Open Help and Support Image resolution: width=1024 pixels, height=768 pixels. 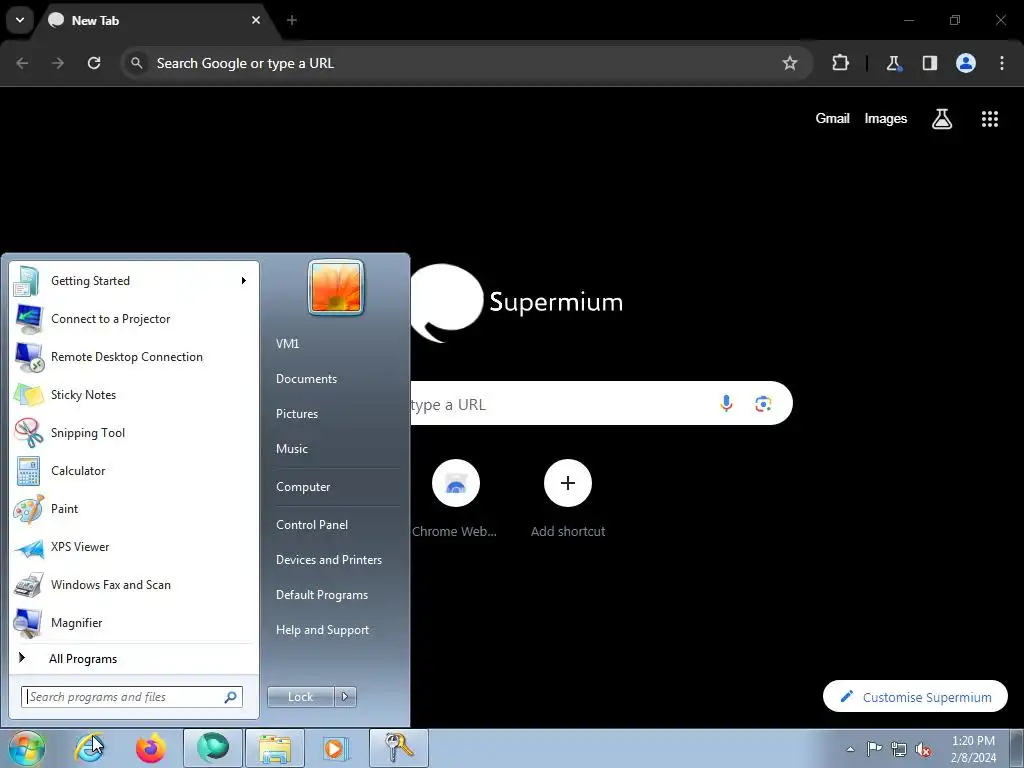(323, 630)
